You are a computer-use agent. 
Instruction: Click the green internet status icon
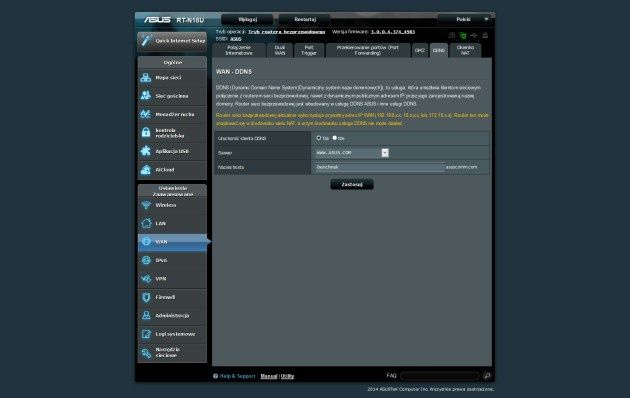(x=463, y=36)
